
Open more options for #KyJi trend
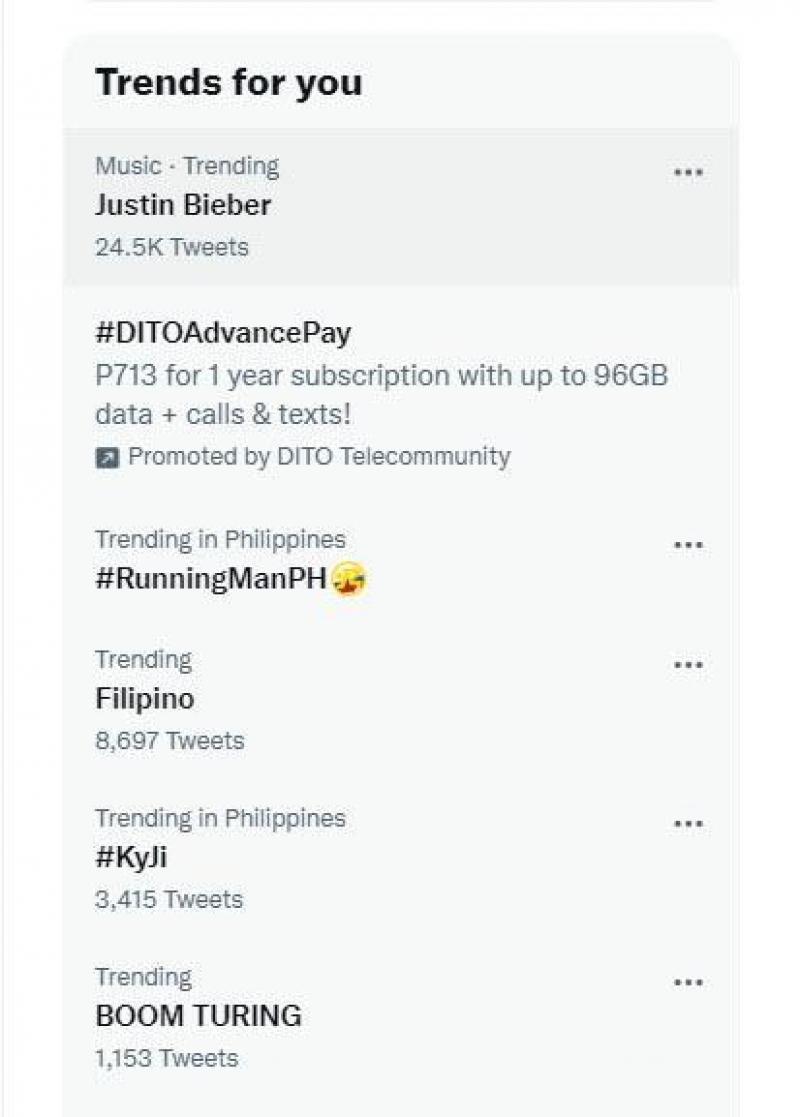[688, 824]
